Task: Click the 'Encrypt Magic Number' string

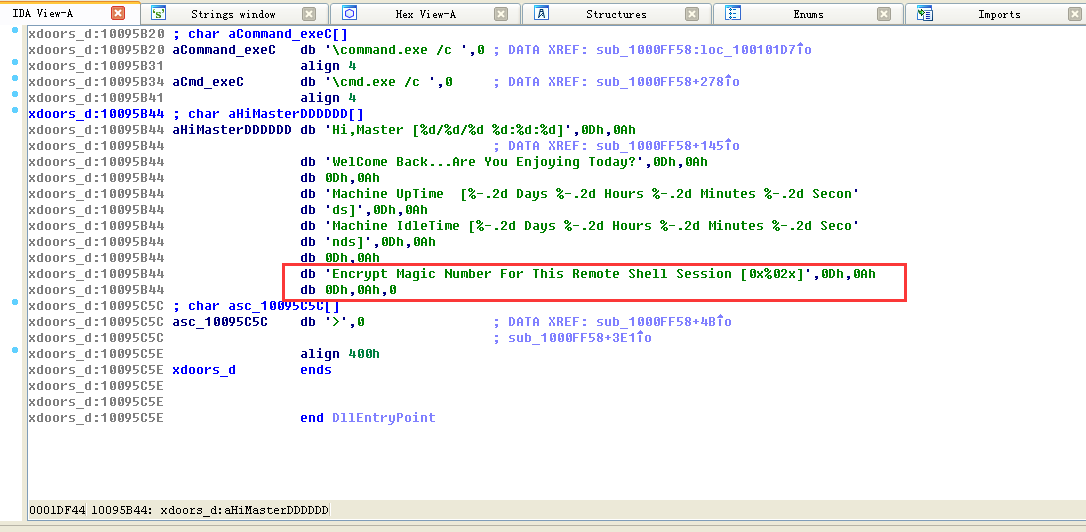Action: pos(568,274)
